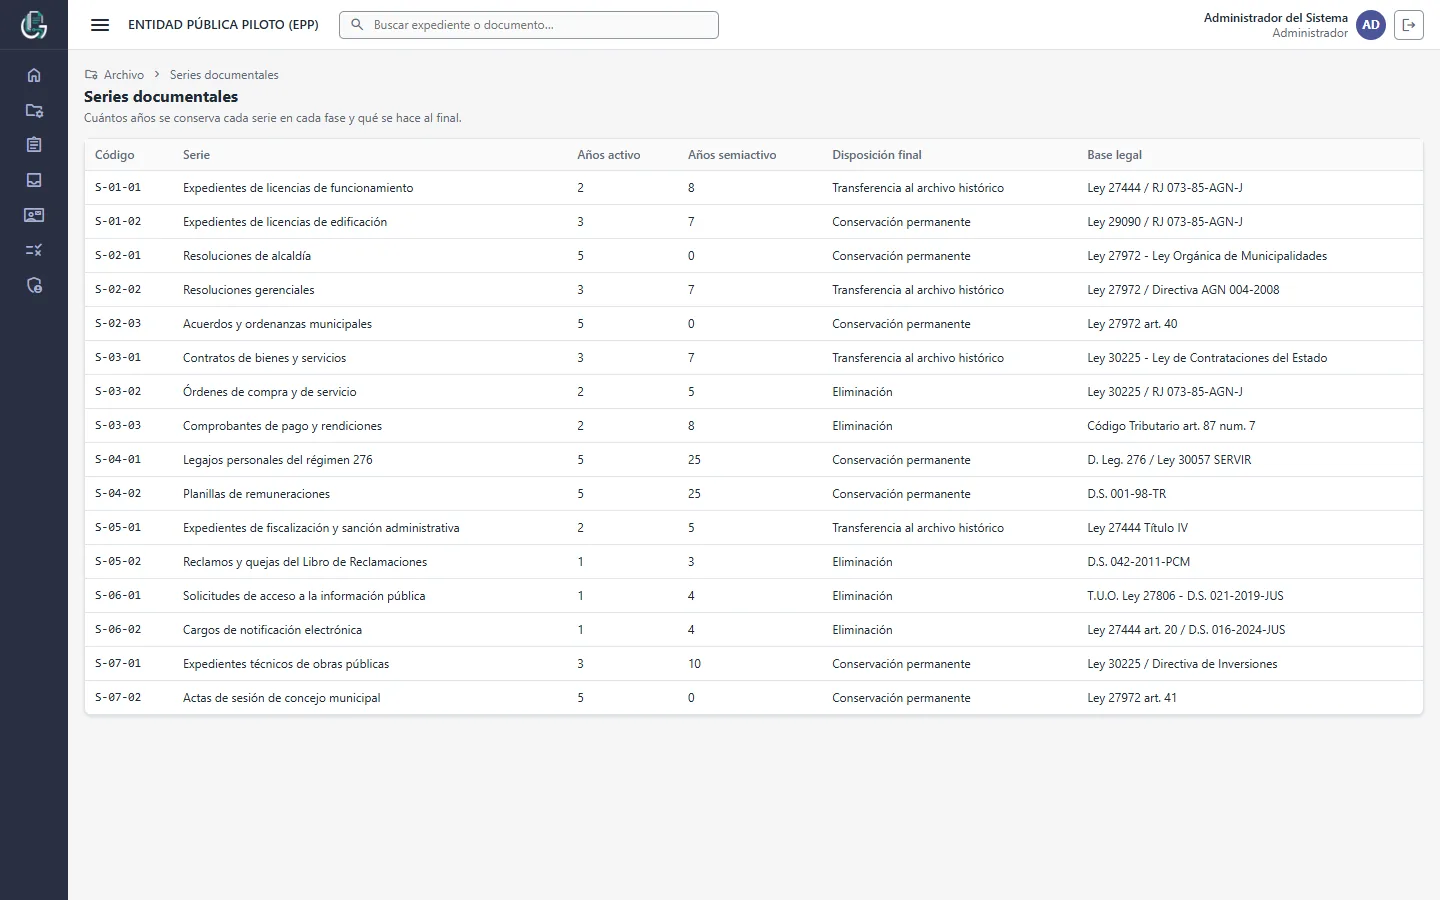Click the logout icon button

(x=1409, y=25)
